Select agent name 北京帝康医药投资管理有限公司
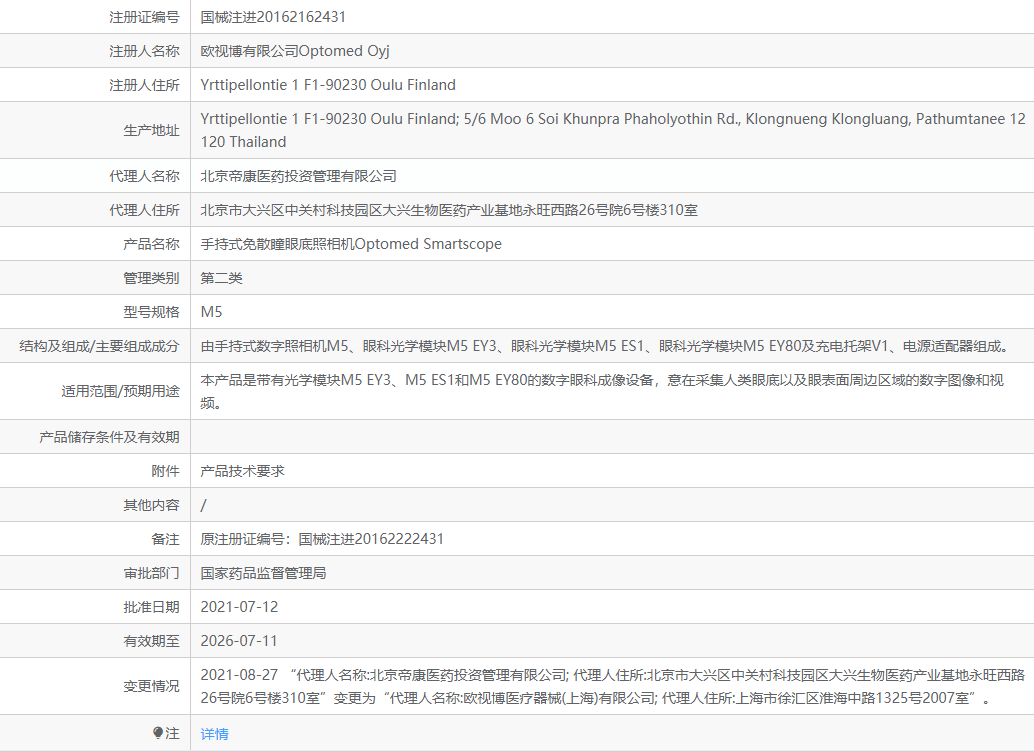 tap(299, 176)
